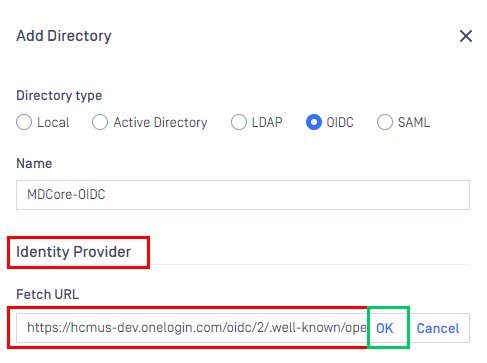The width and height of the screenshot is (487, 363).
Task: Click the SAML option label text
Action: pos(414,122)
